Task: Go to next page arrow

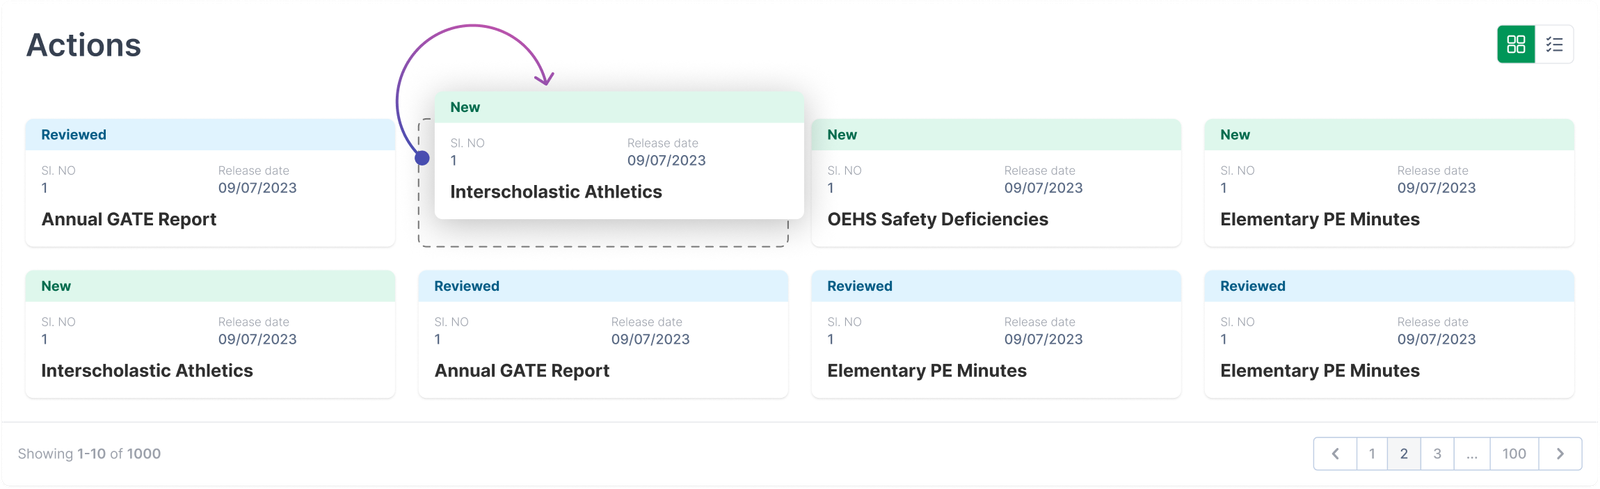Action: [1560, 454]
